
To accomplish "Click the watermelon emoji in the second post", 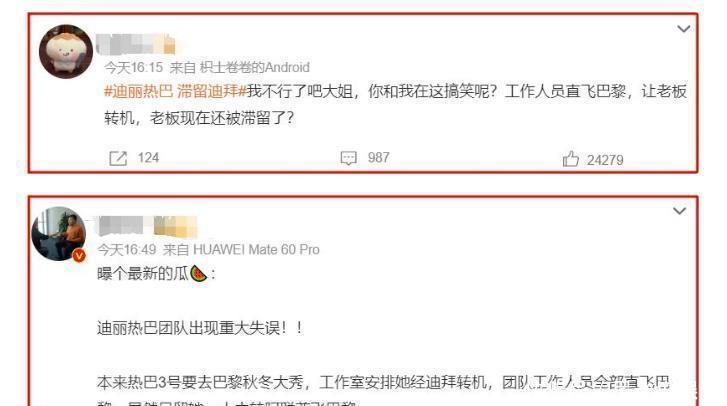I will [x=198, y=273].
